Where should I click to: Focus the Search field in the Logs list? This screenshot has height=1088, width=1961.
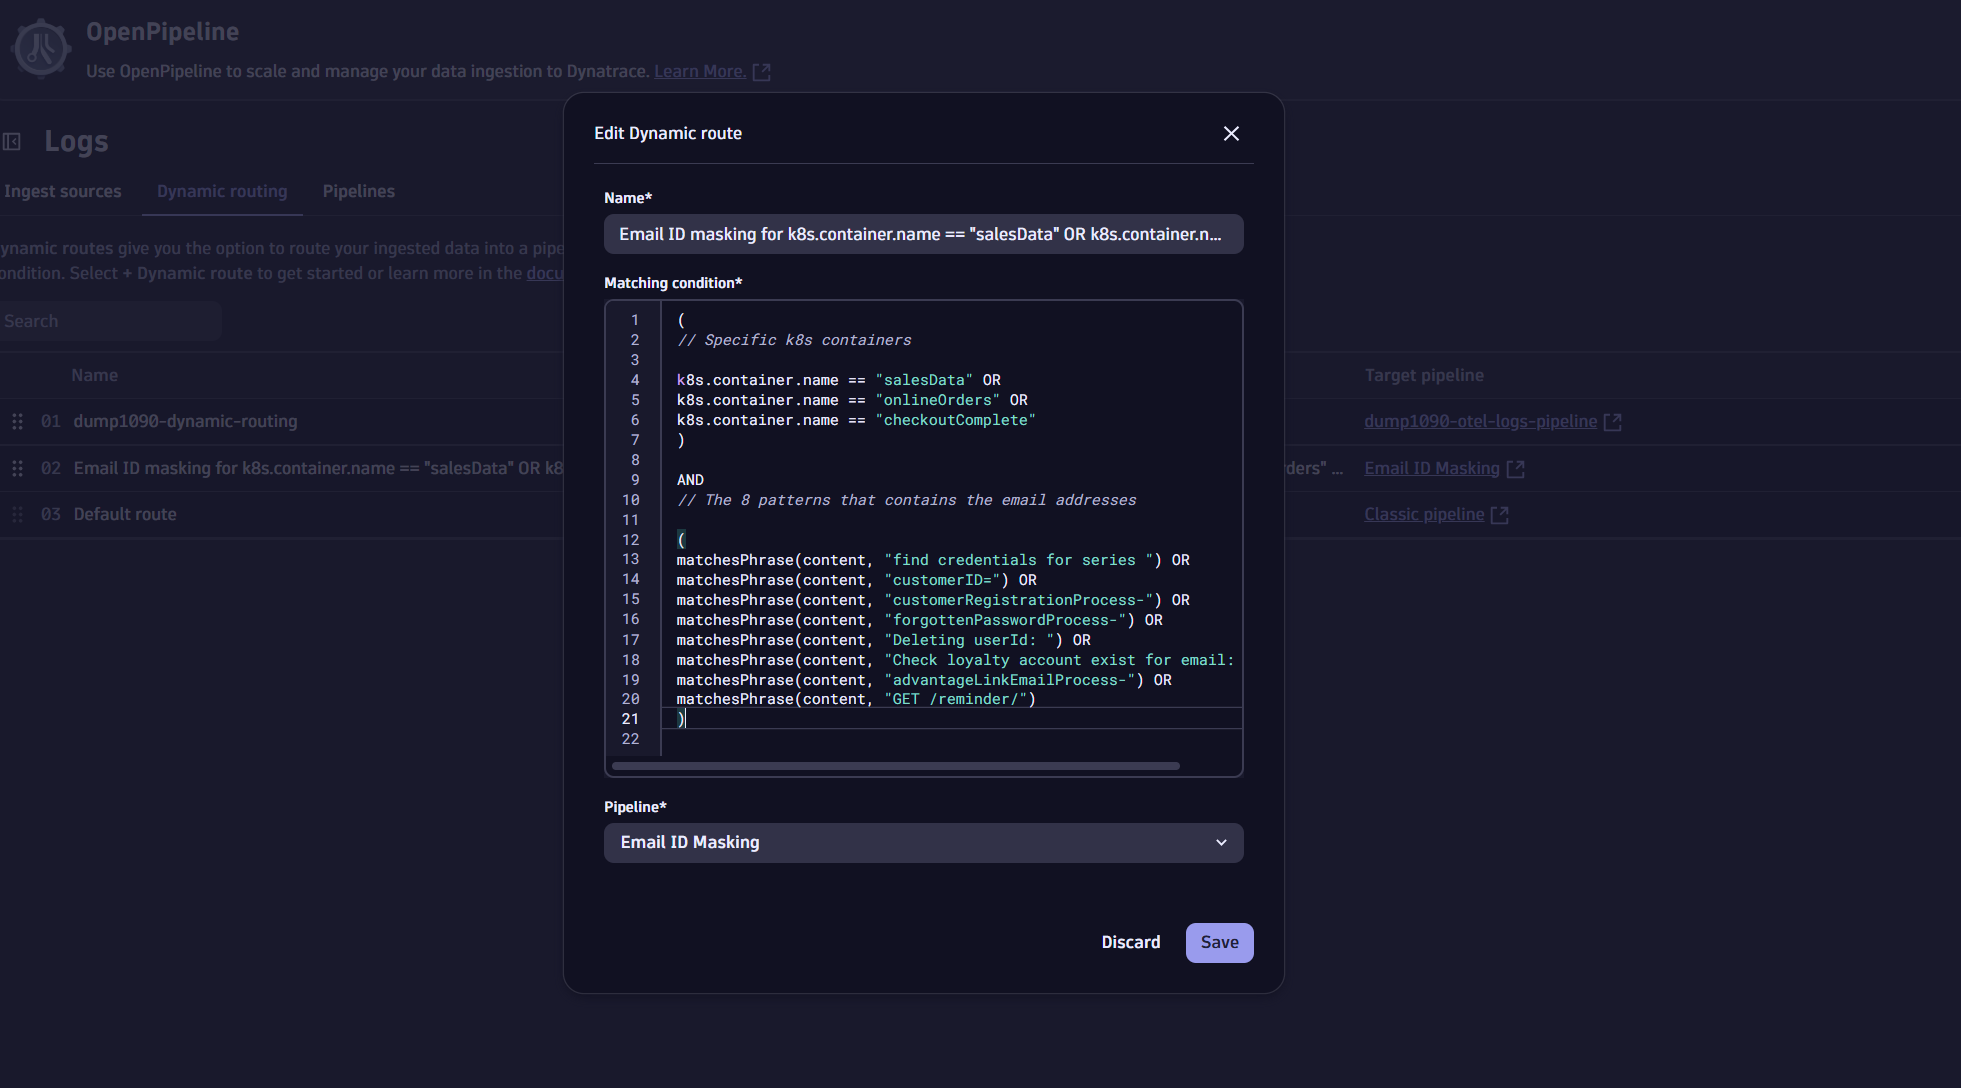coord(110,321)
